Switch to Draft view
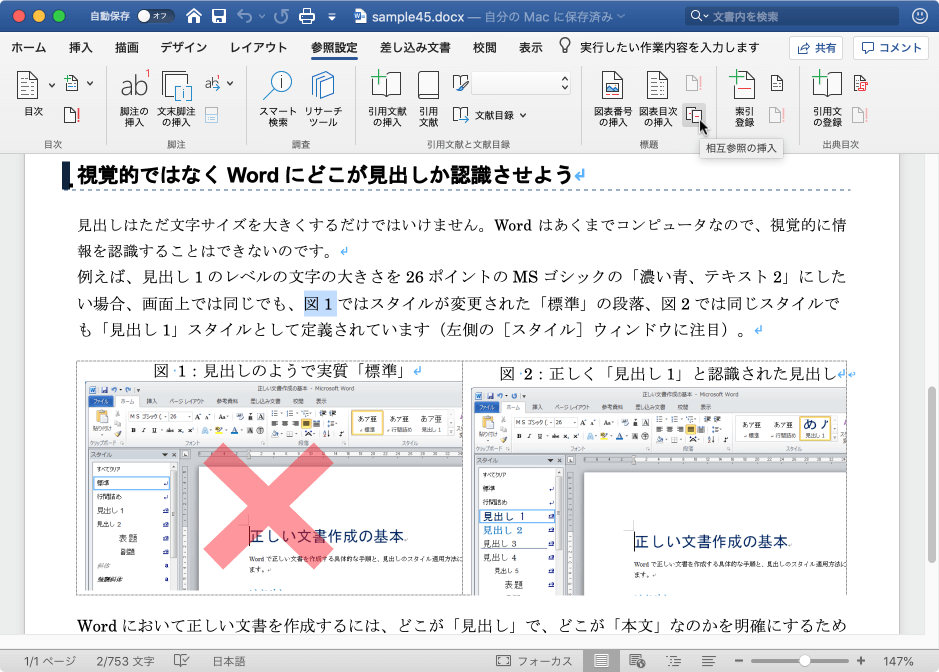Screen dimensions: 939x672 coord(708,661)
